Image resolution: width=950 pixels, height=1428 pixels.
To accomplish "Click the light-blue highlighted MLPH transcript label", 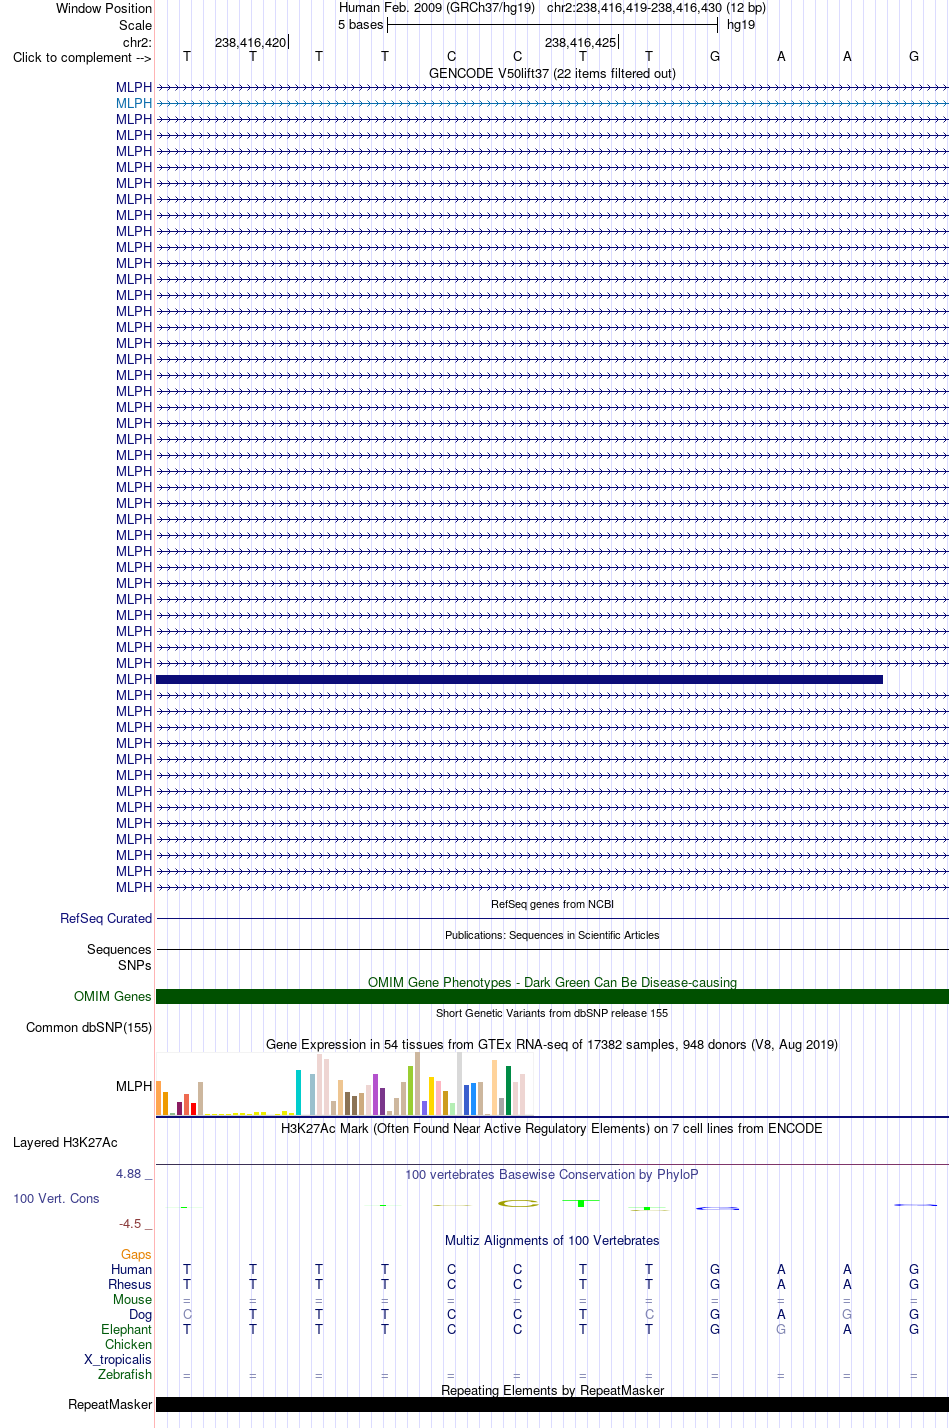I will 134,103.
